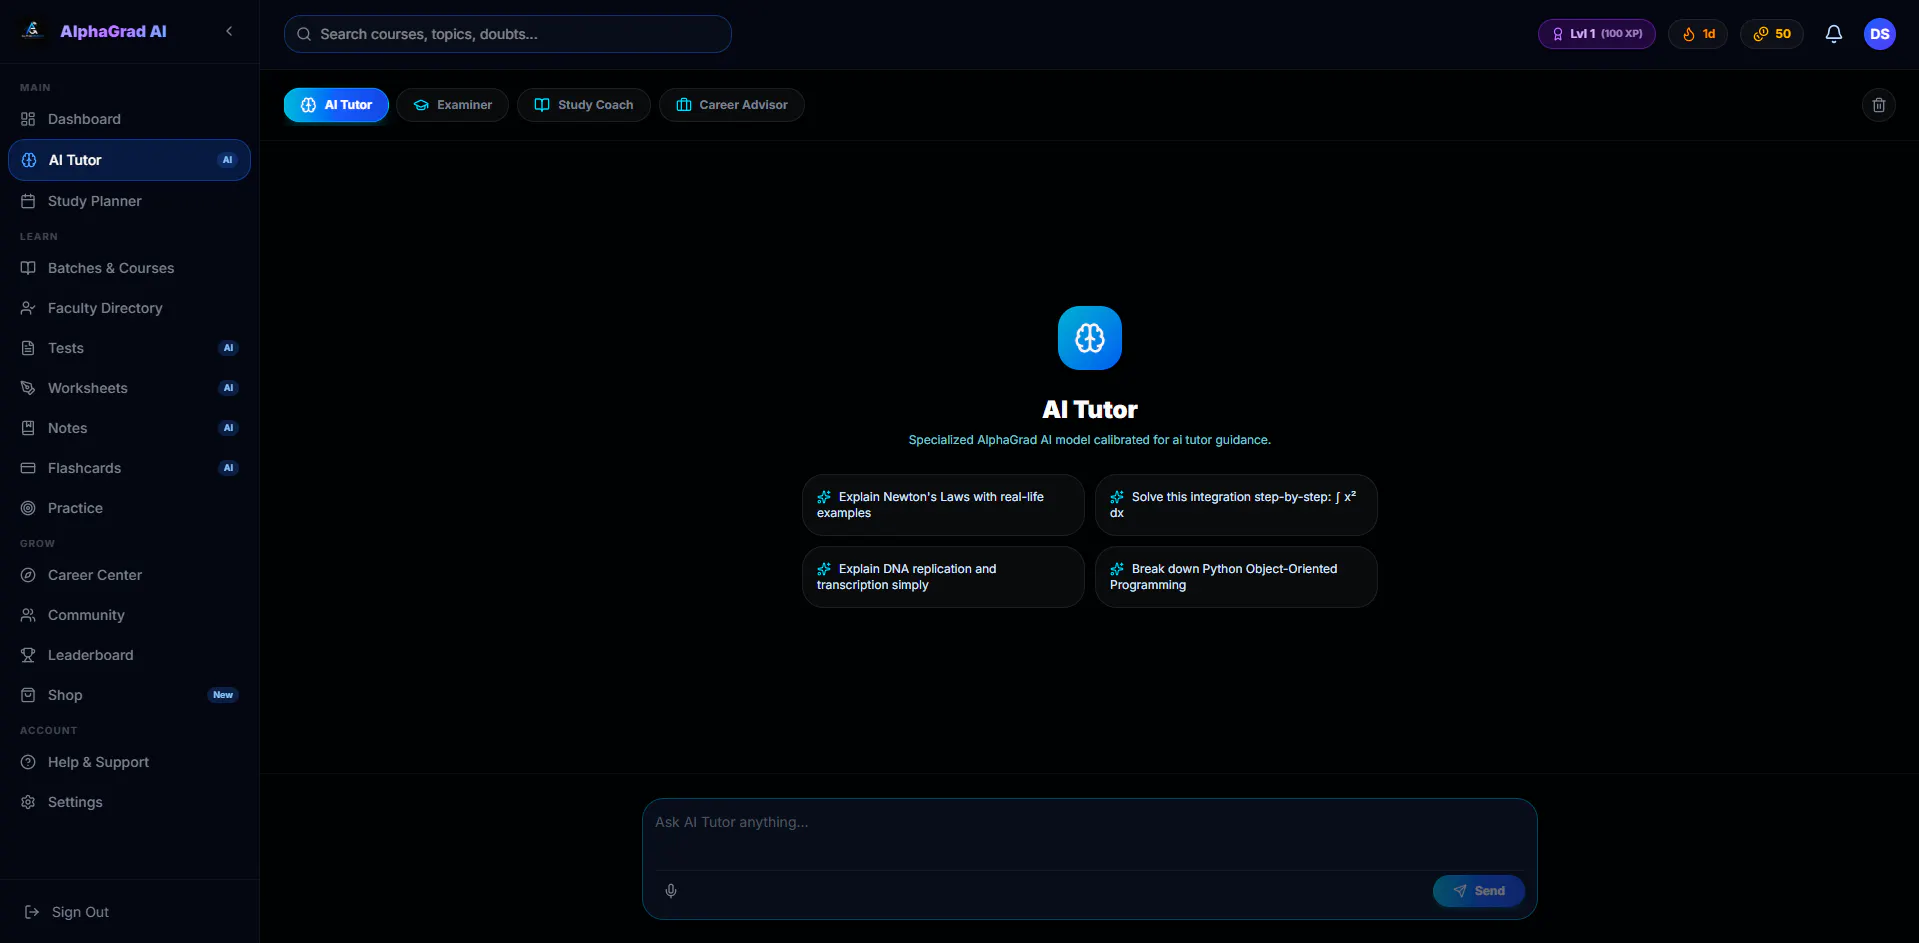Image resolution: width=1919 pixels, height=943 pixels.
Task: Click the AI badge next to Worksheets
Action: [228, 388]
